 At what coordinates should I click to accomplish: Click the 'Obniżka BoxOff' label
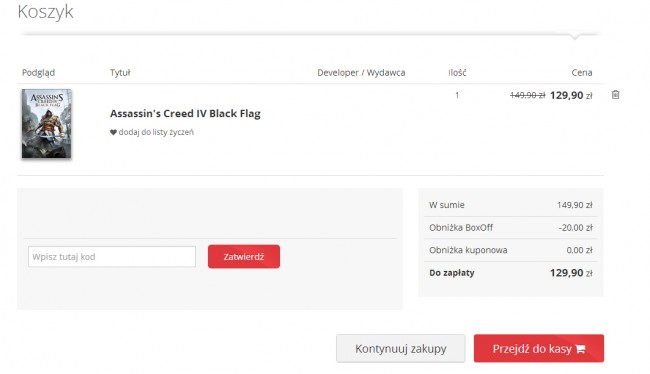[x=461, y=228]
